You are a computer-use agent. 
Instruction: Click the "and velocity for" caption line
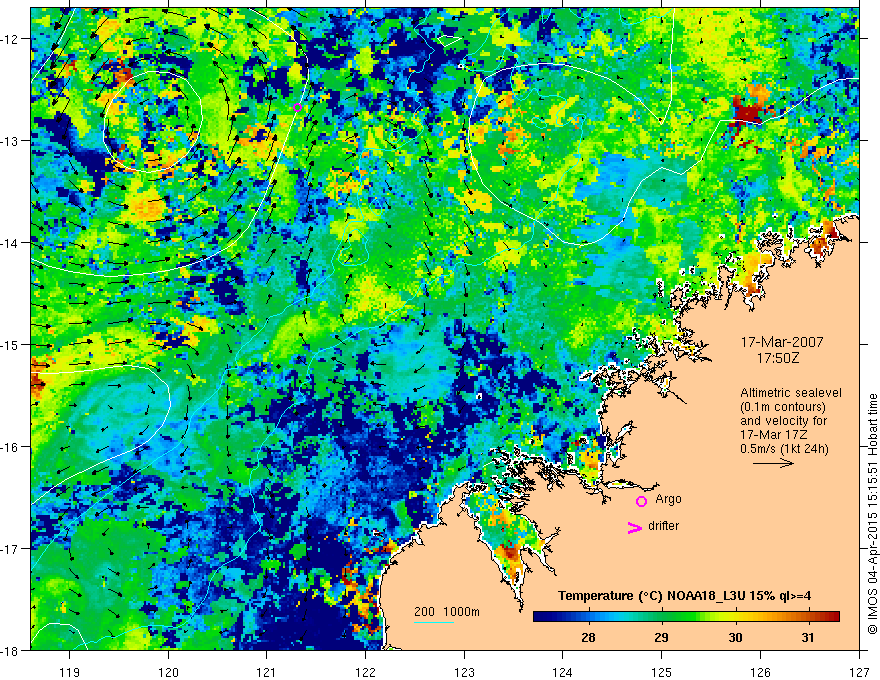pos(783,421)
